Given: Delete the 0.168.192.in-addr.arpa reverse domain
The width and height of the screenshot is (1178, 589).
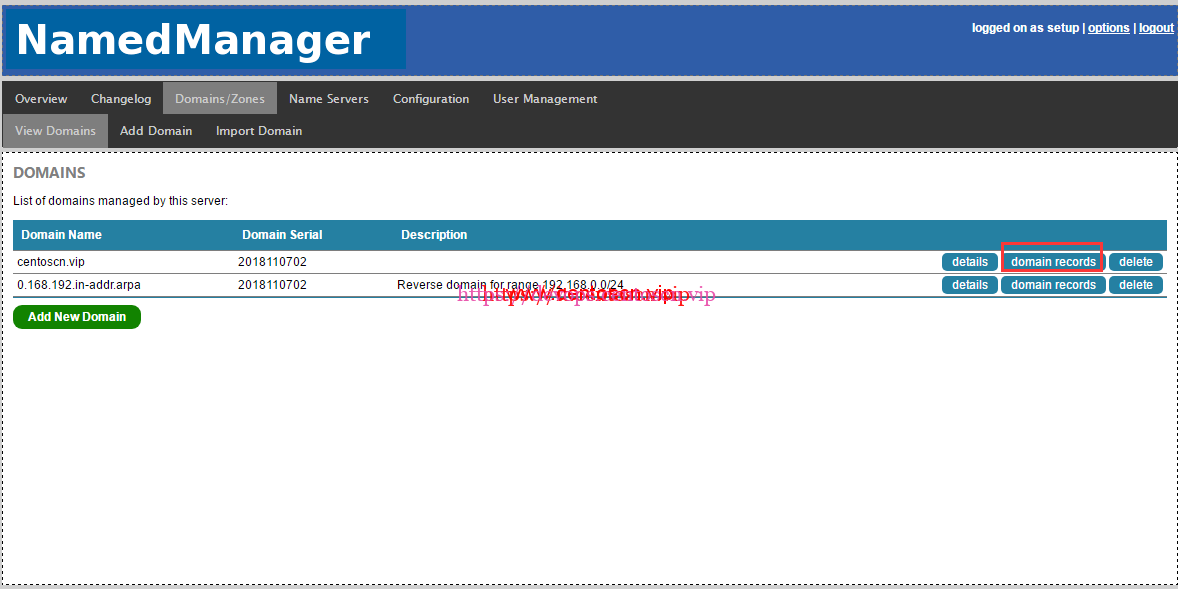Looking at the screenshot, I should click(1135, 285).
